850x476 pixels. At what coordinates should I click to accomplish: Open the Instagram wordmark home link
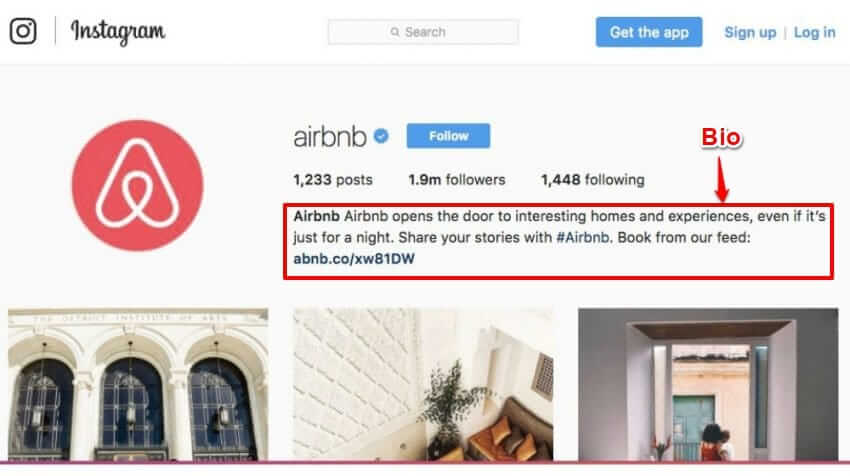point(118,31)
